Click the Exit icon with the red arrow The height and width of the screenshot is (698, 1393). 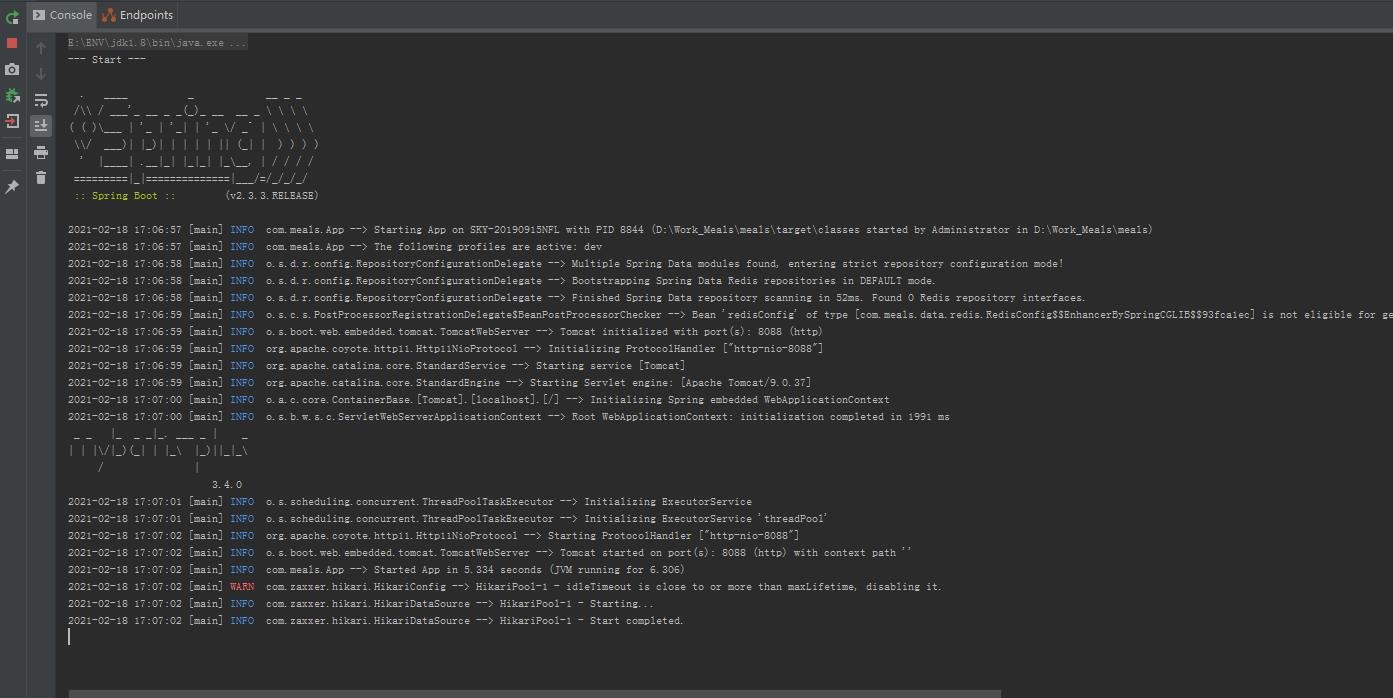(12, 121)
